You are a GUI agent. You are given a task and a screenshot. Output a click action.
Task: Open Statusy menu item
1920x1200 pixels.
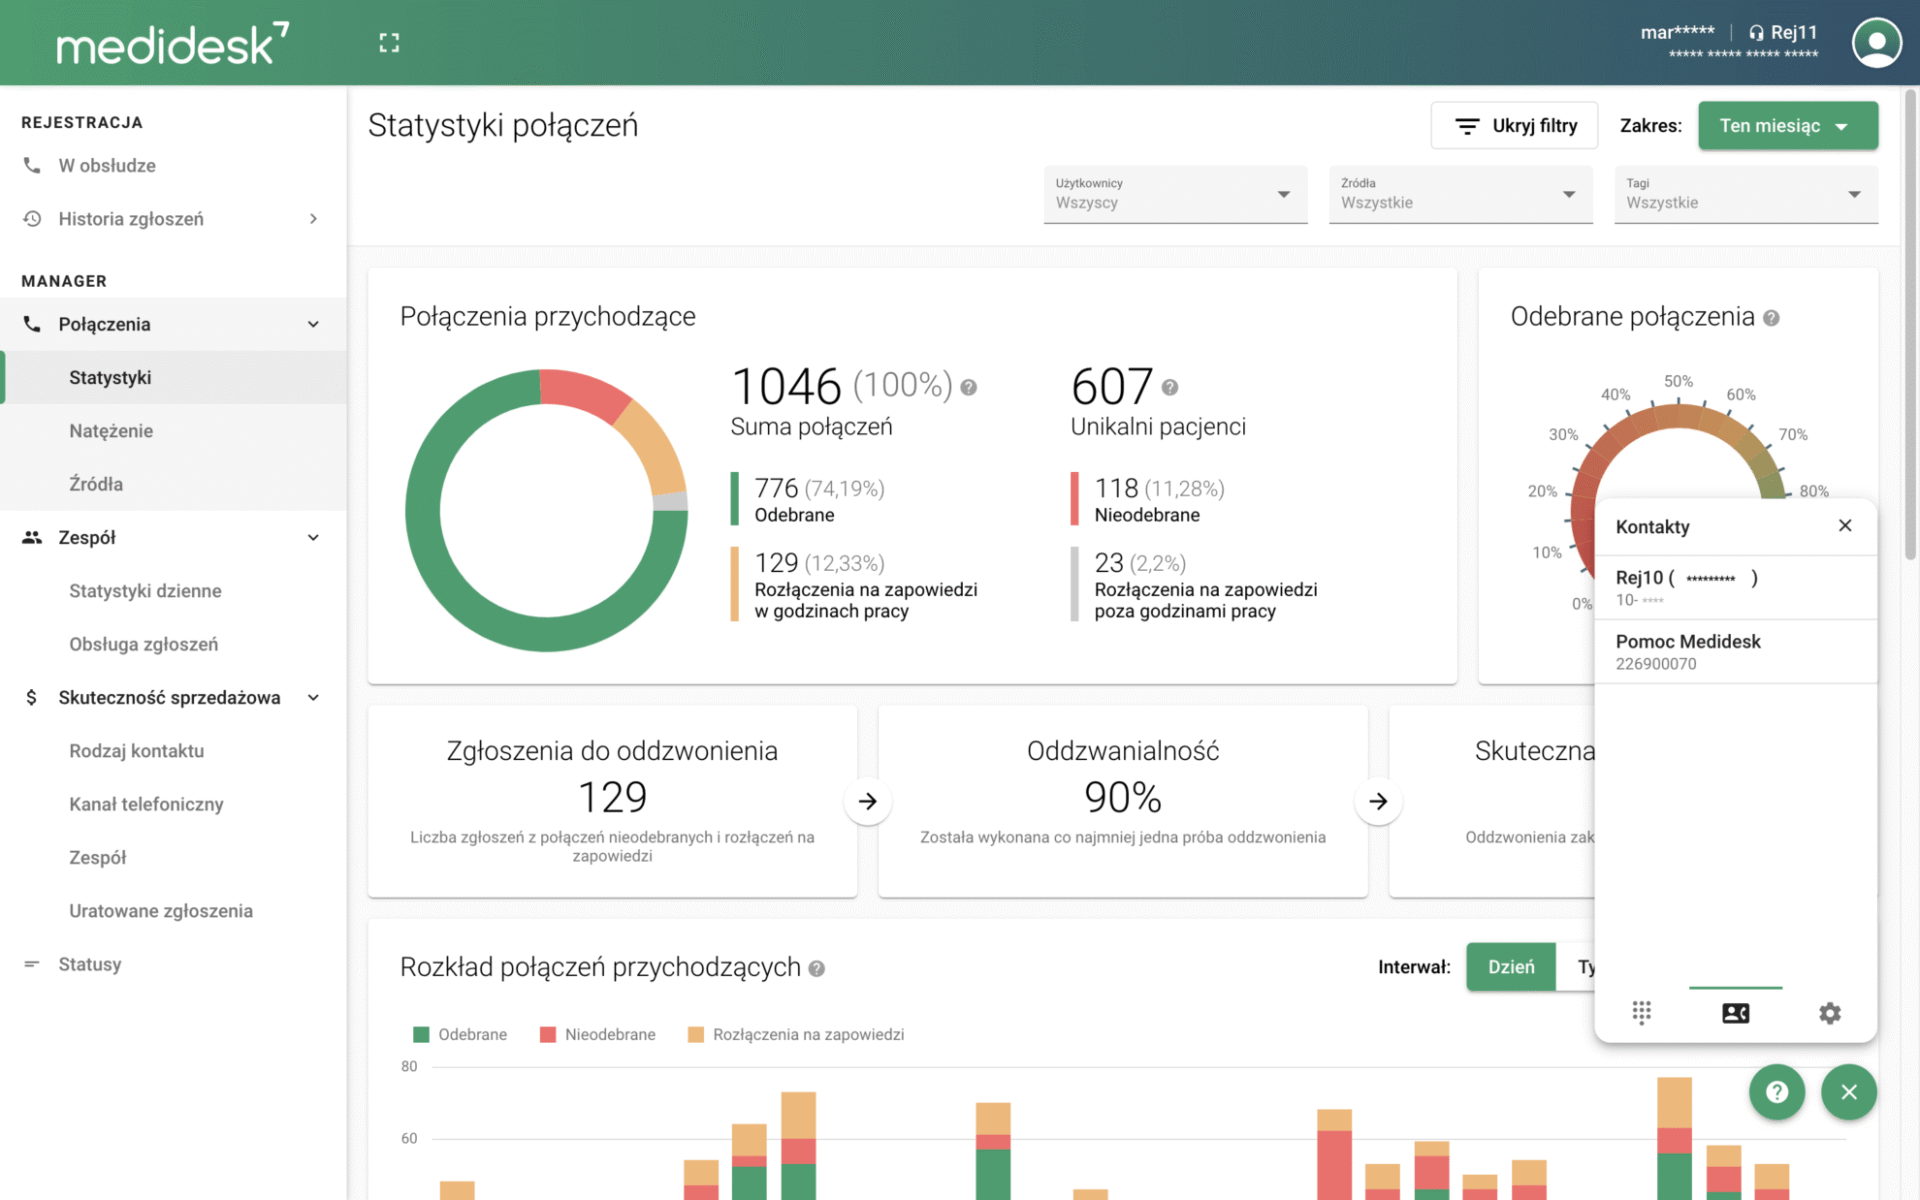coord(173,964)
